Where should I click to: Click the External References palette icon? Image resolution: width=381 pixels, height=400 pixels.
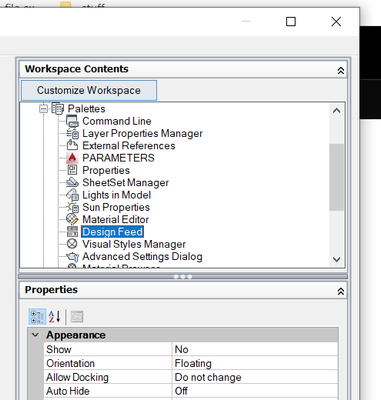tap(72, 146)
